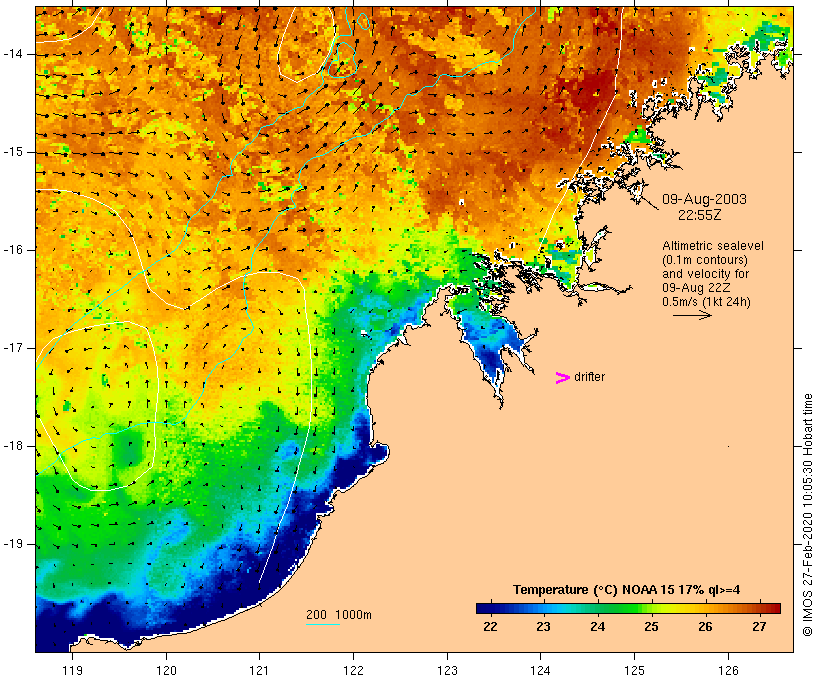Click the dark blue 22°C end of colorbar

pyautogui.click(x=484, y=608)
